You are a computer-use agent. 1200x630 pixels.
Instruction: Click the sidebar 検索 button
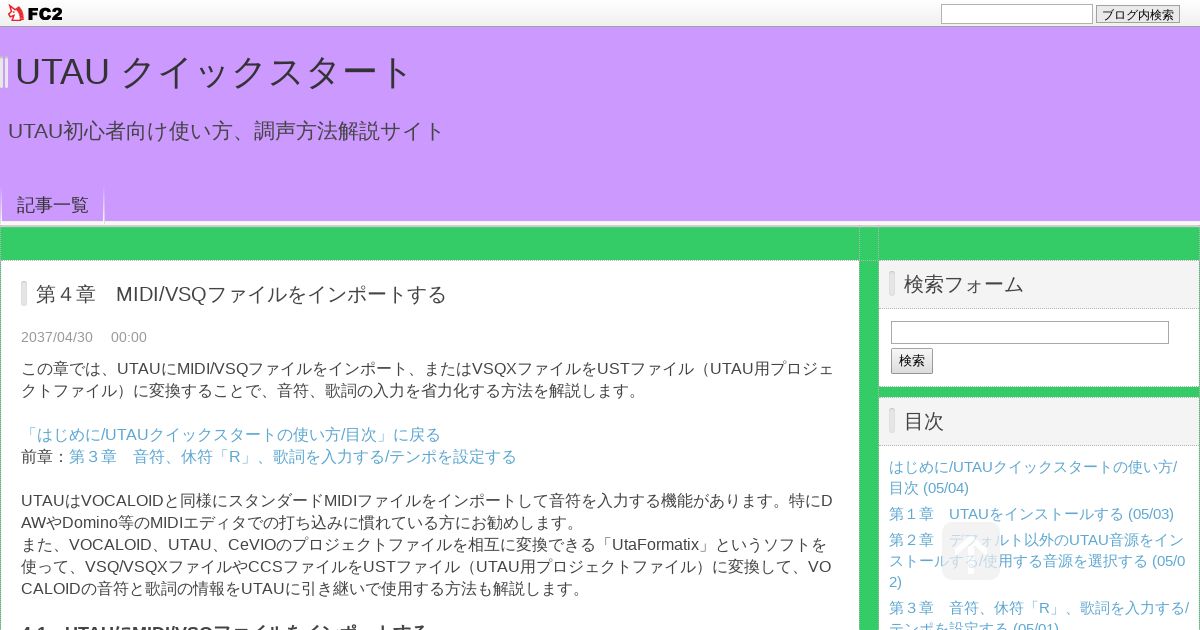click(x=911, y=361)
